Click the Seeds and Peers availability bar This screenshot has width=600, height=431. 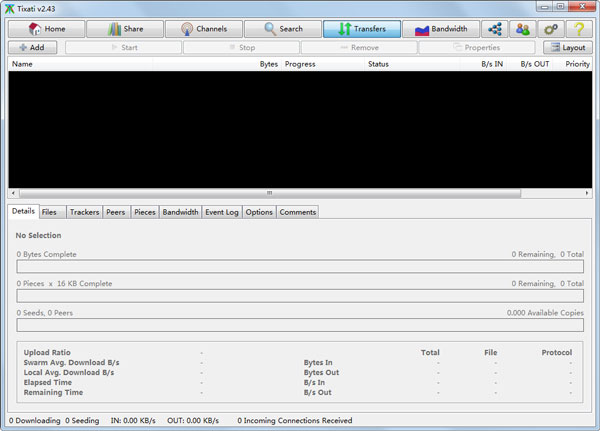pos(300,325)
